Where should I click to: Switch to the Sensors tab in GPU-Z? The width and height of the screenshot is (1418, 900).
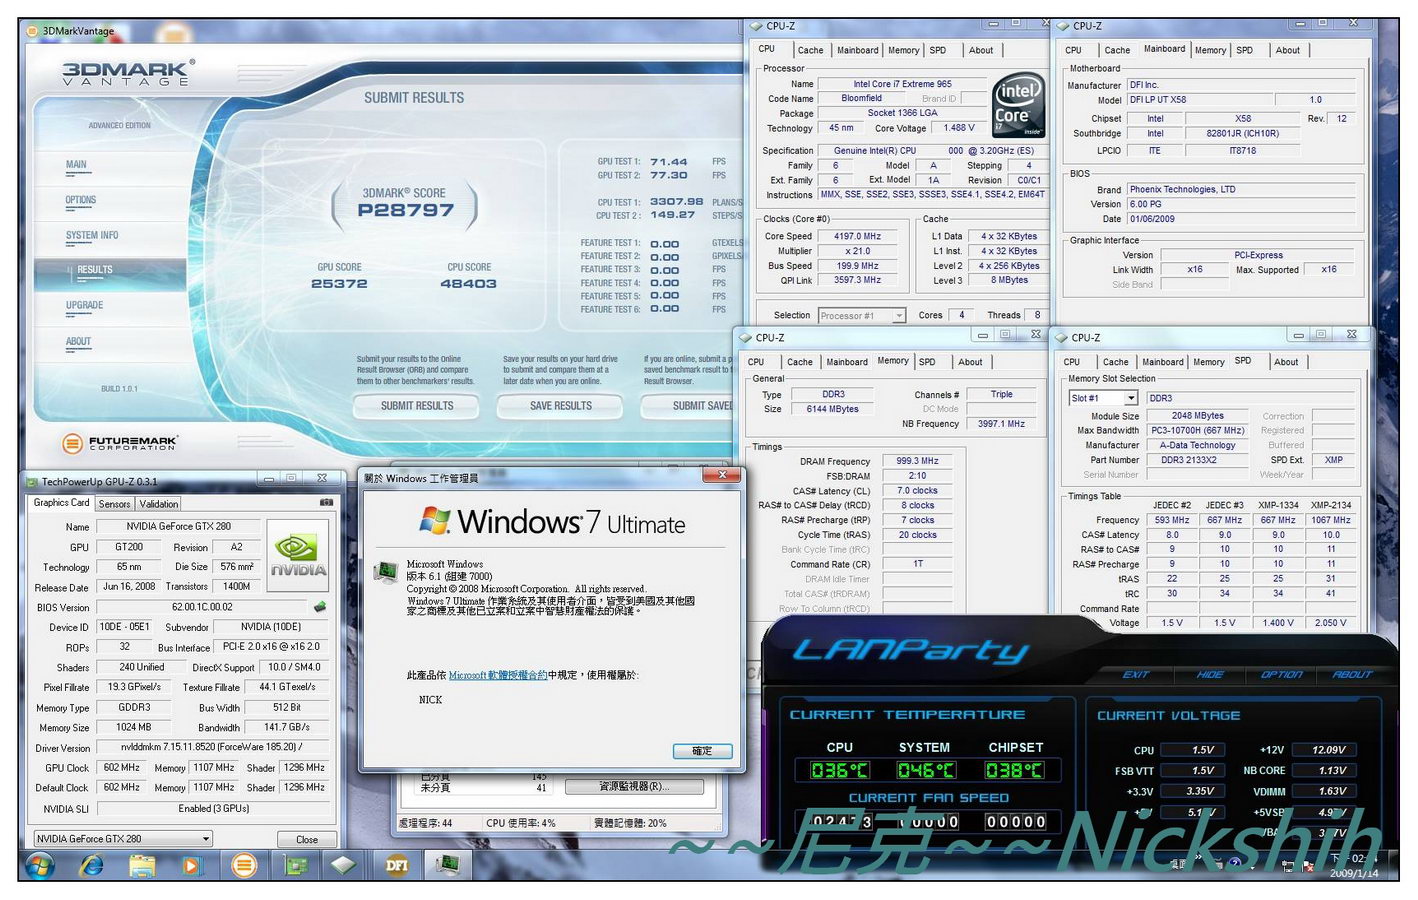pyautogui.click(x=114, y=504)
